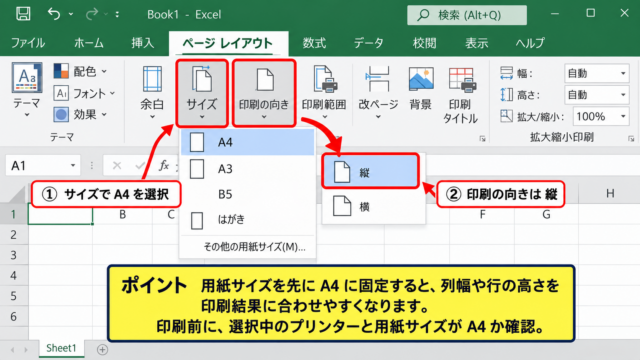
Task: Select column F header
Action: (482, 214)
